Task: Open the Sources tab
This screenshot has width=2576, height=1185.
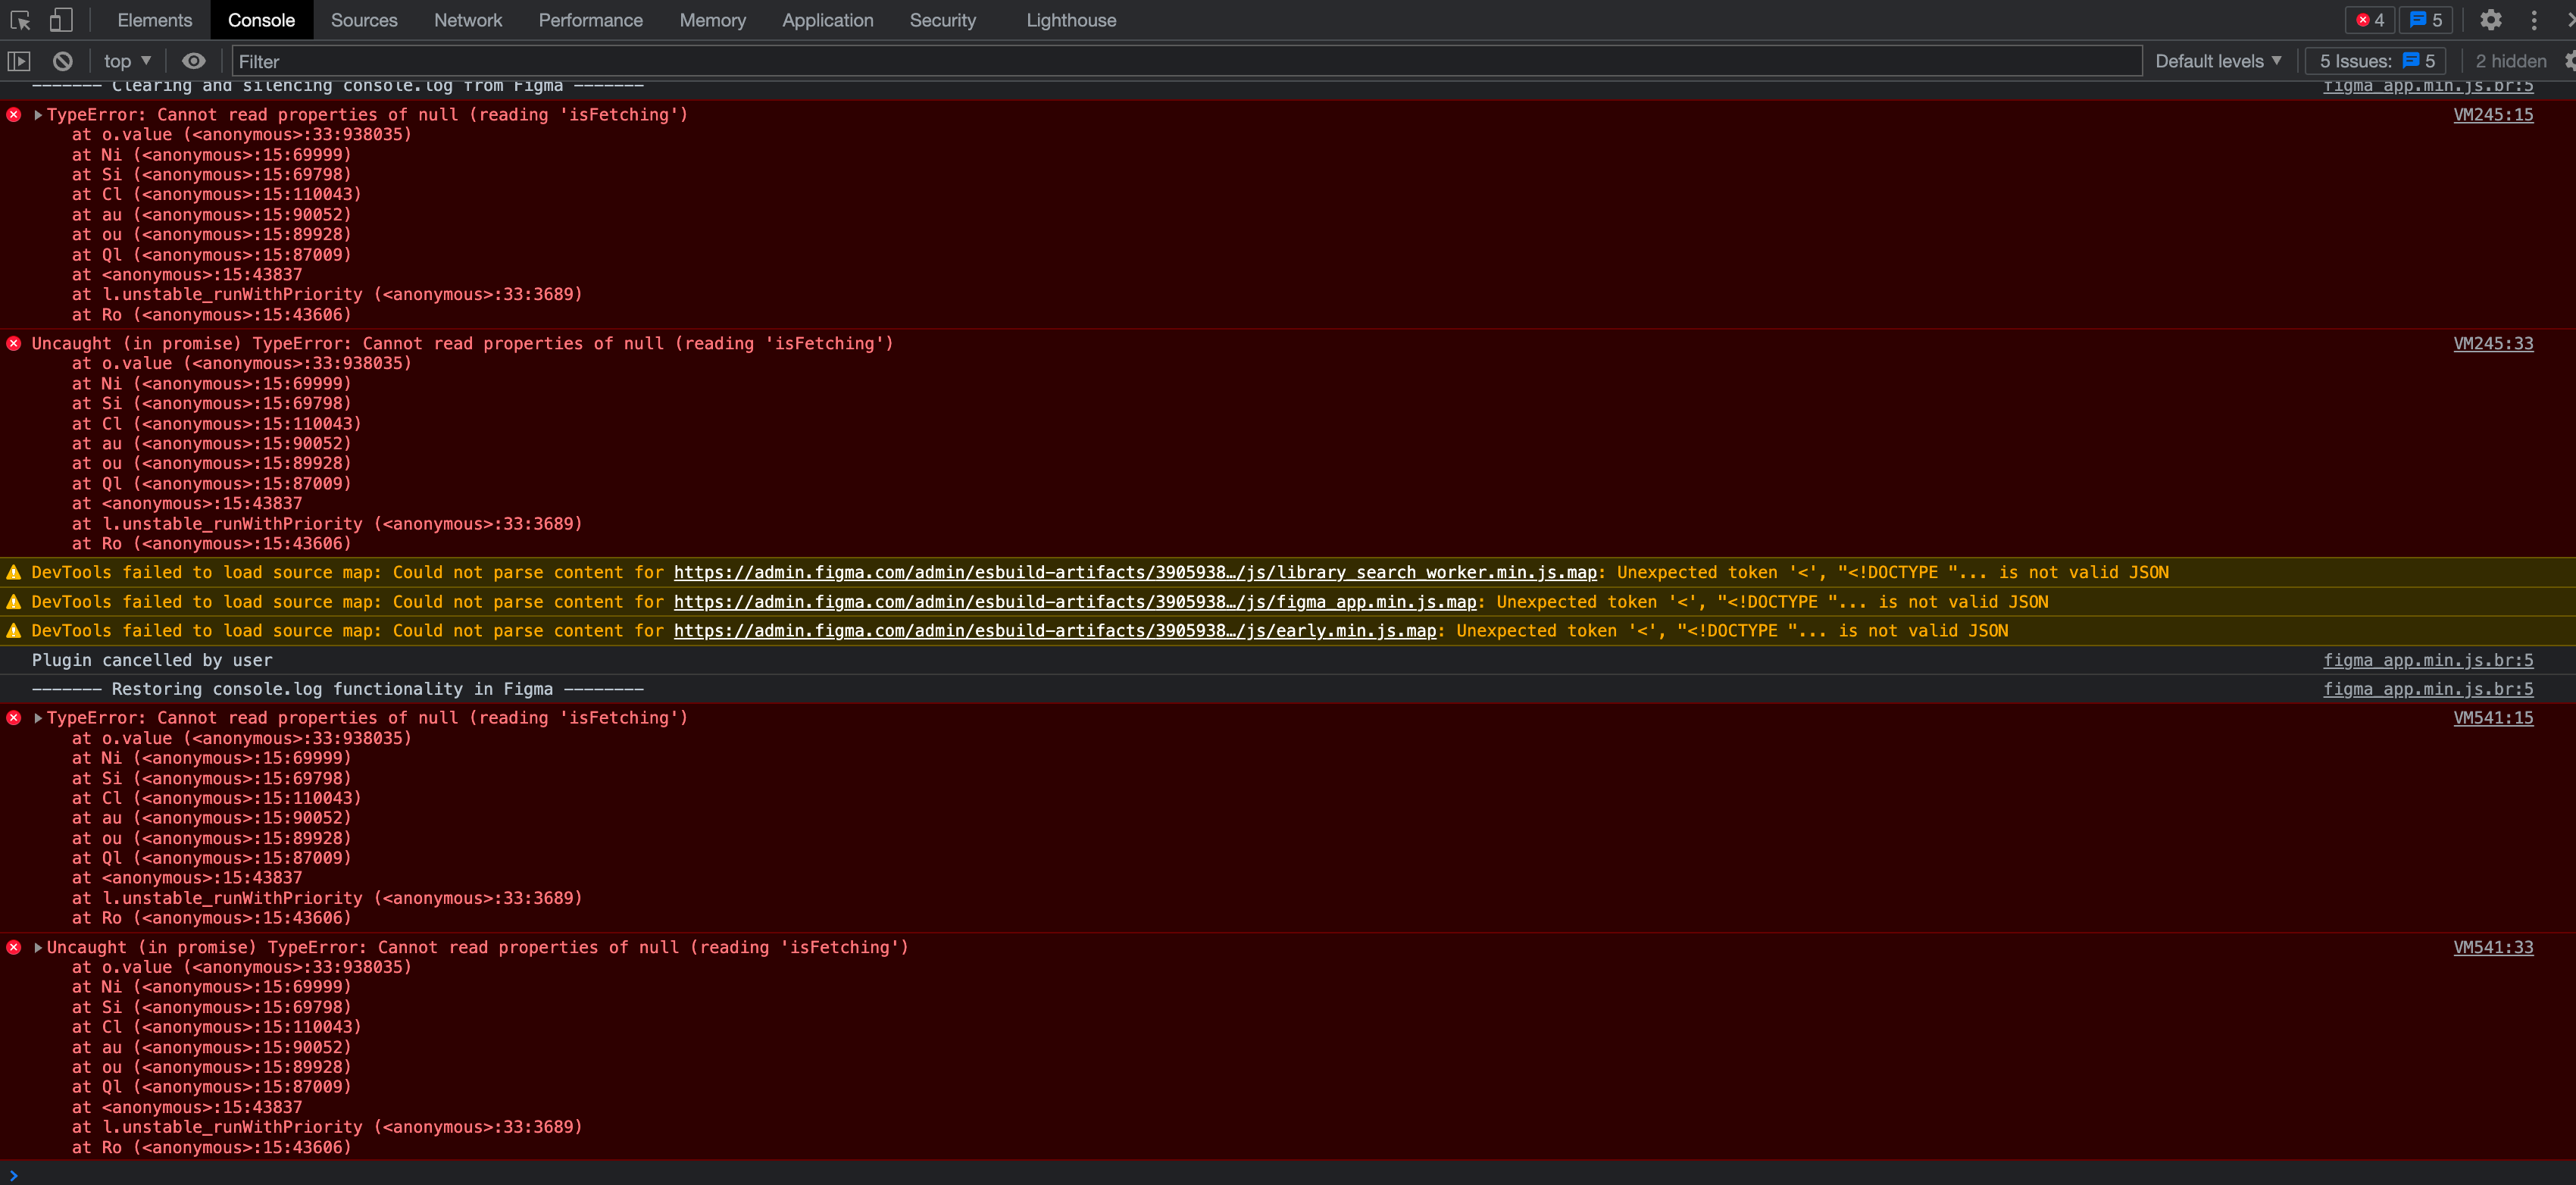Action: coord(364,20)
